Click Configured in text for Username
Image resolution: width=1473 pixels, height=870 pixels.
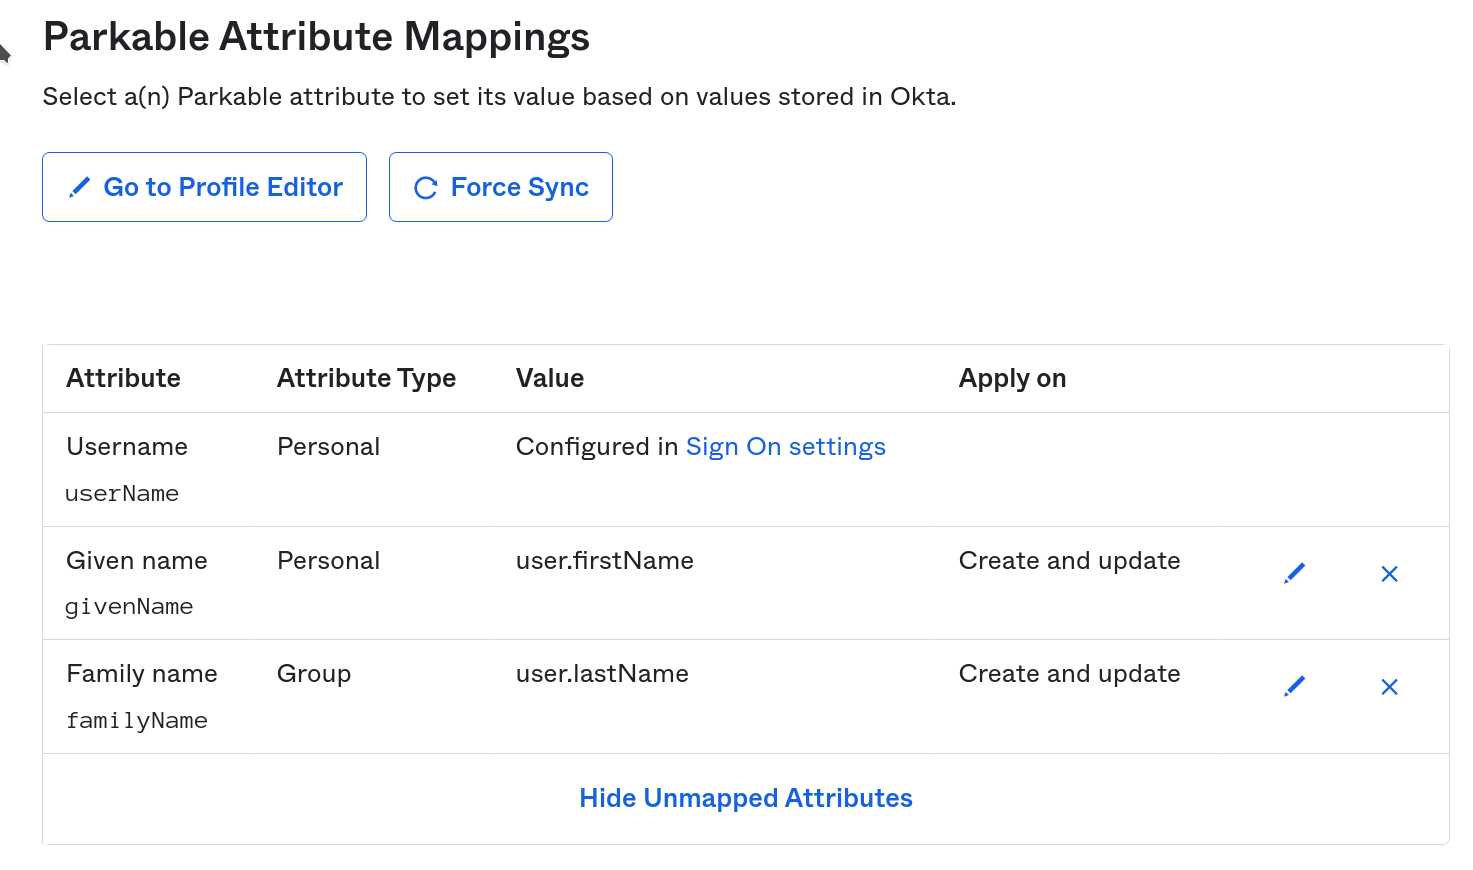pos(595,446)
